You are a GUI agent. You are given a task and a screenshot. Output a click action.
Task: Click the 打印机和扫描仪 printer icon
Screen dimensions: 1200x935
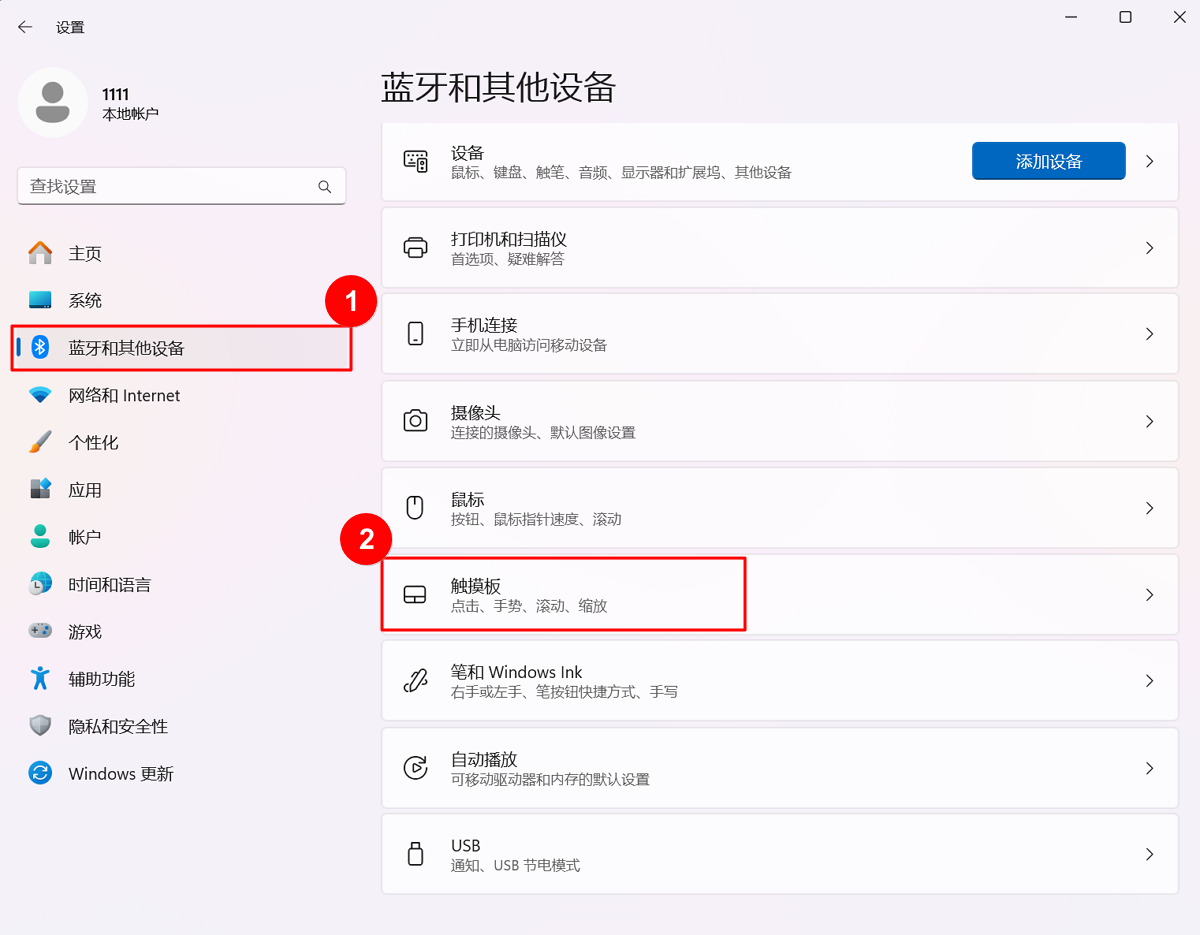(415, 248)
